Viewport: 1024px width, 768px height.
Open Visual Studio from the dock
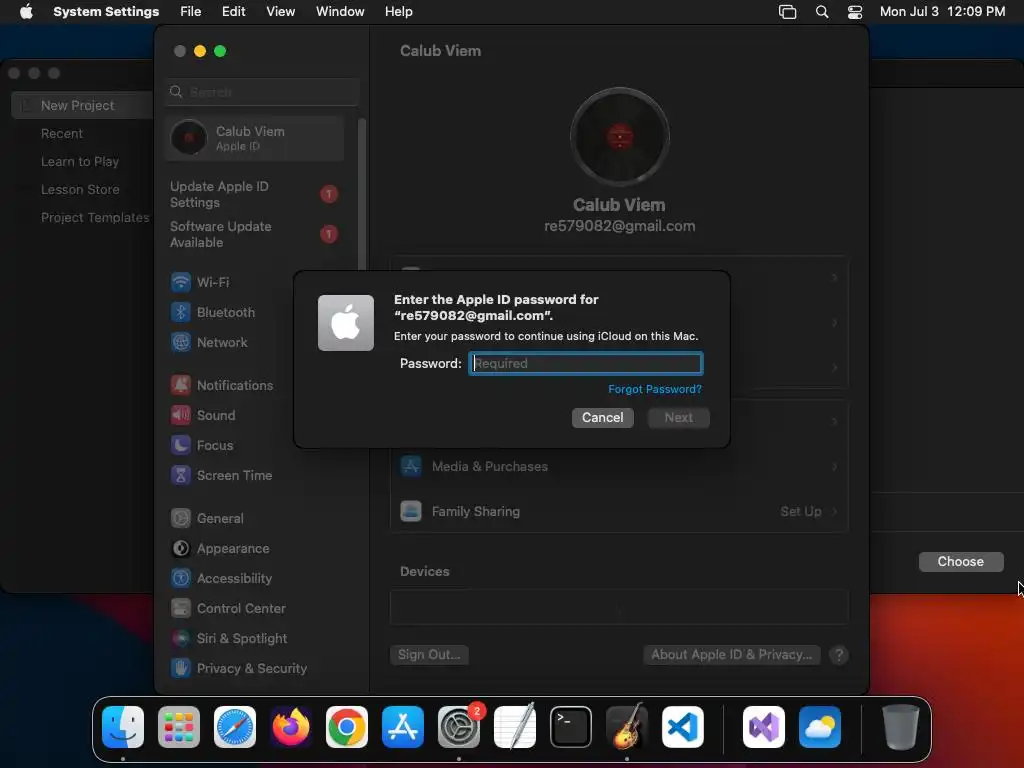(x=763, y=727)
